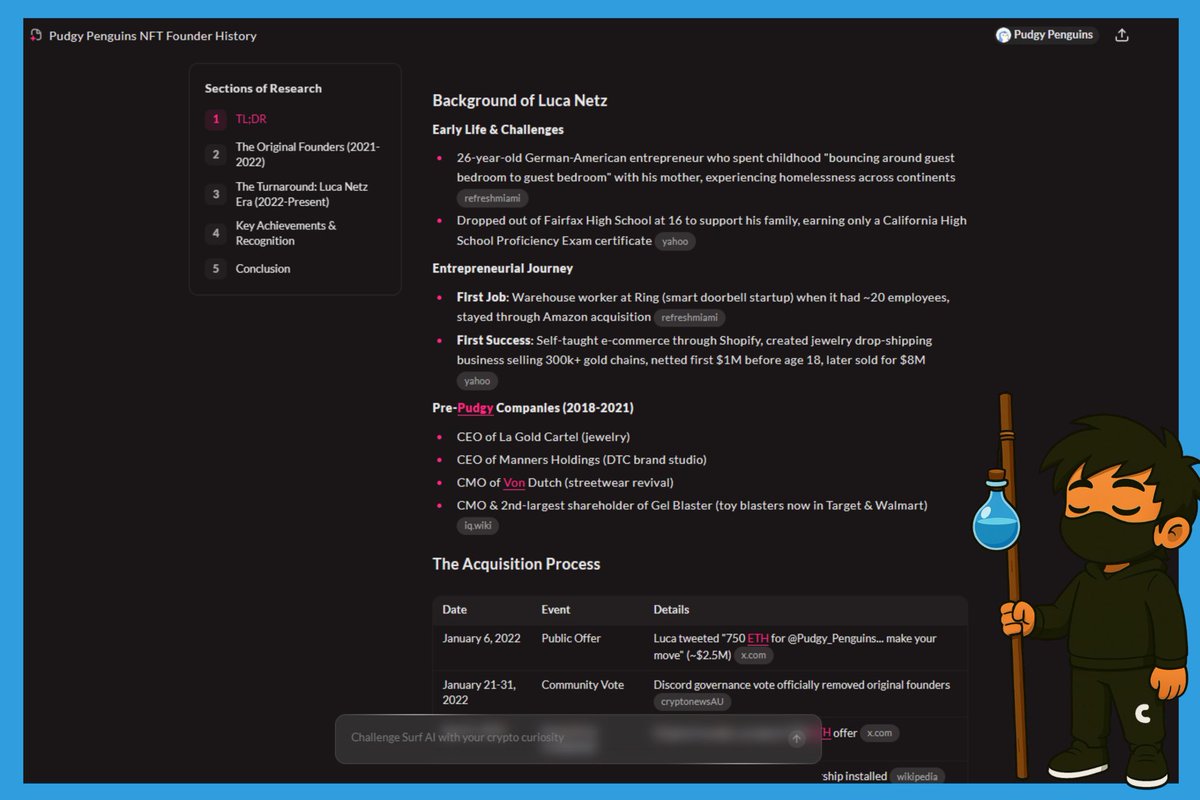Image resolution: width=1200 pixels, height=800 pixels.
Task: Click the Pudgy Penguins chip in the header
Action: 1046,35
